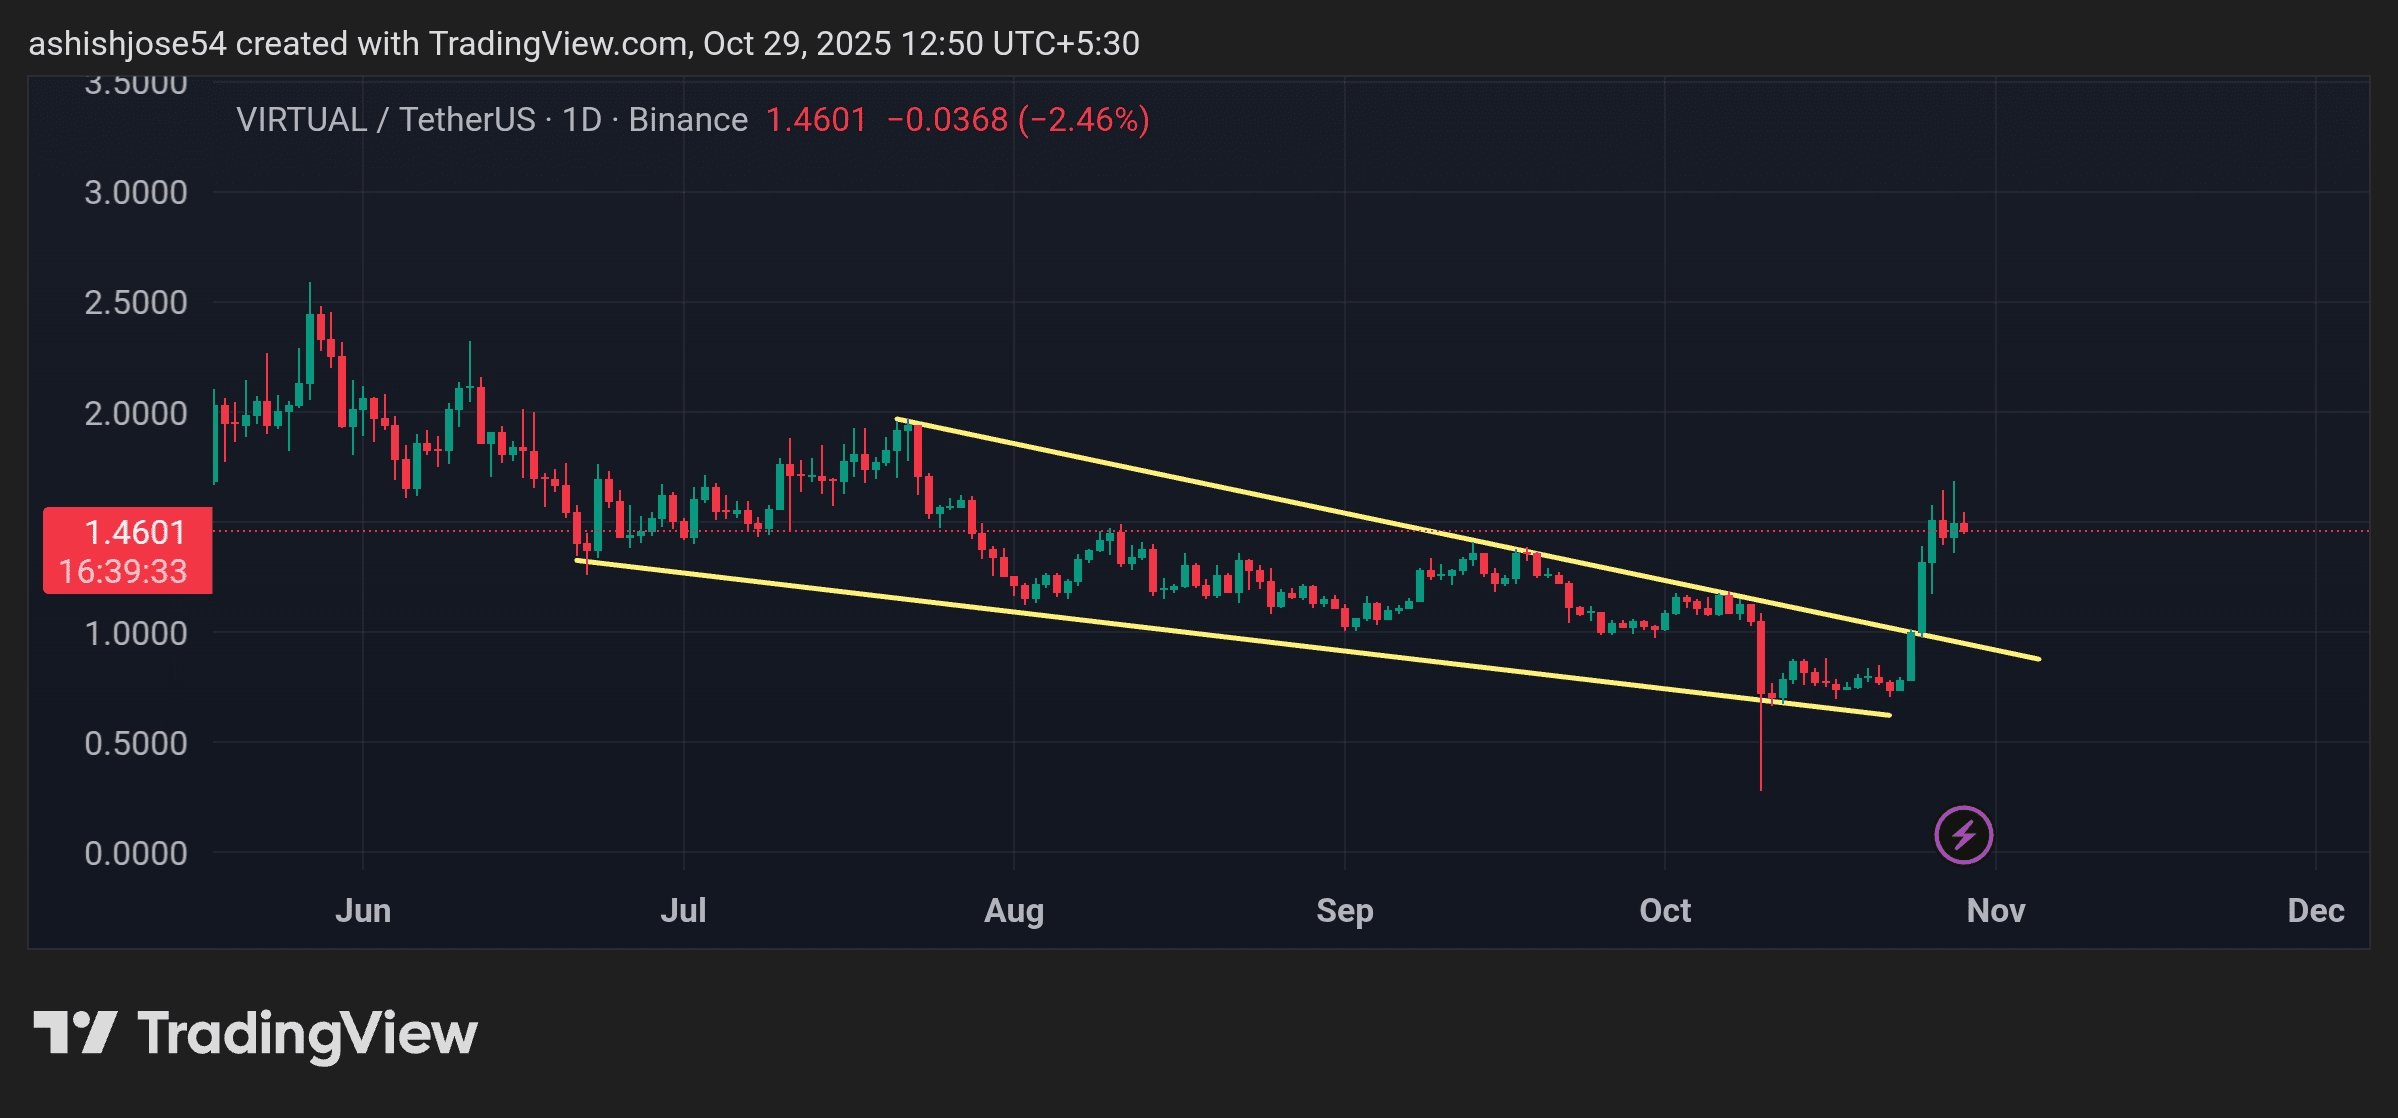
Task: Click the VIRTUAL / TetherUS symbol title
Action: click(x=386, y=120)
